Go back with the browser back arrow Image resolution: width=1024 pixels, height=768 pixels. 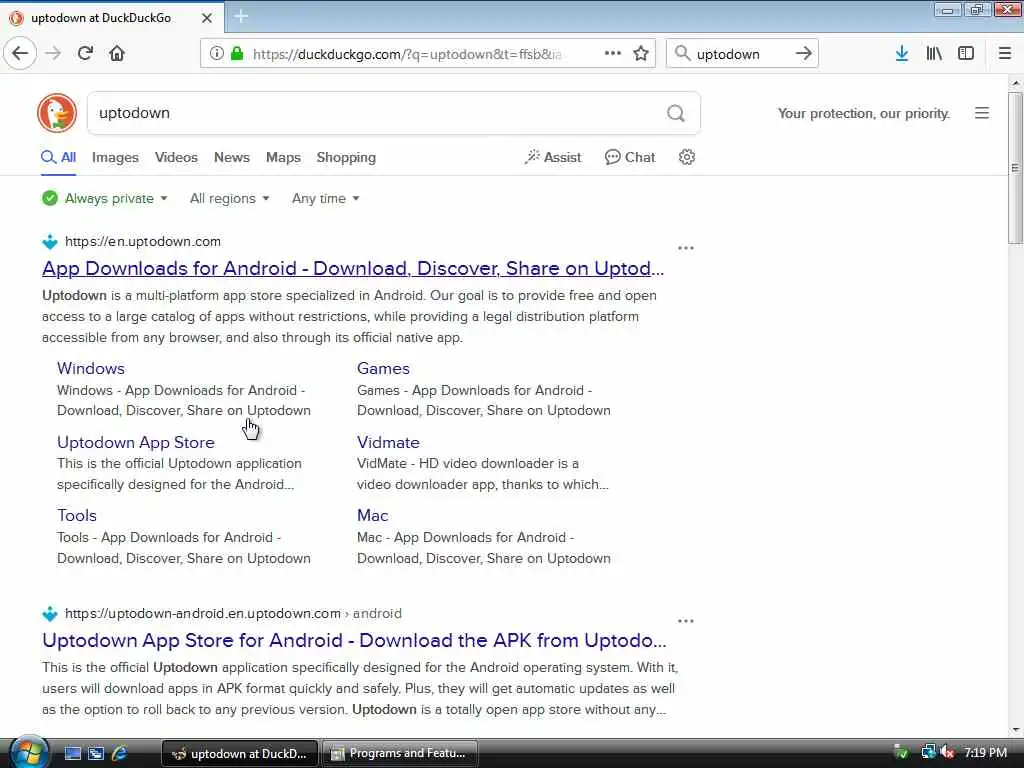point(20,53)
